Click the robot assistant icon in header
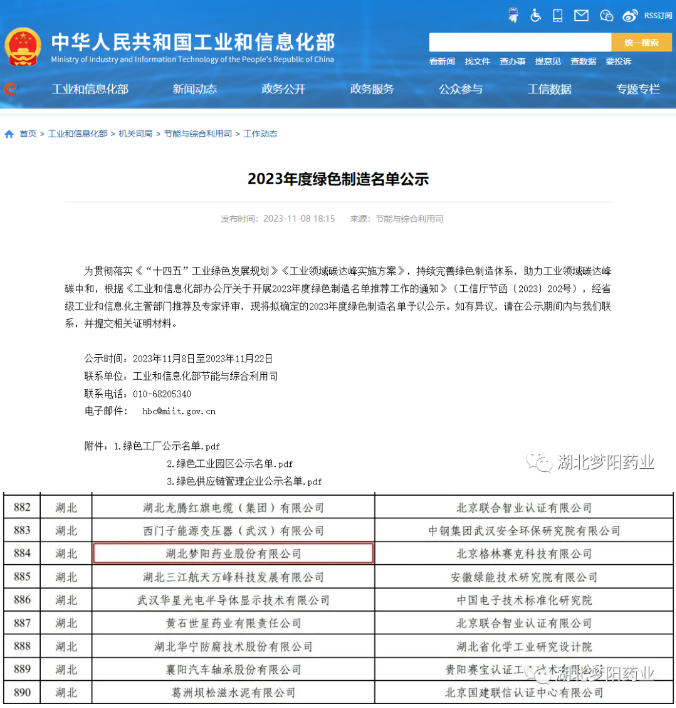 point(513,15)
